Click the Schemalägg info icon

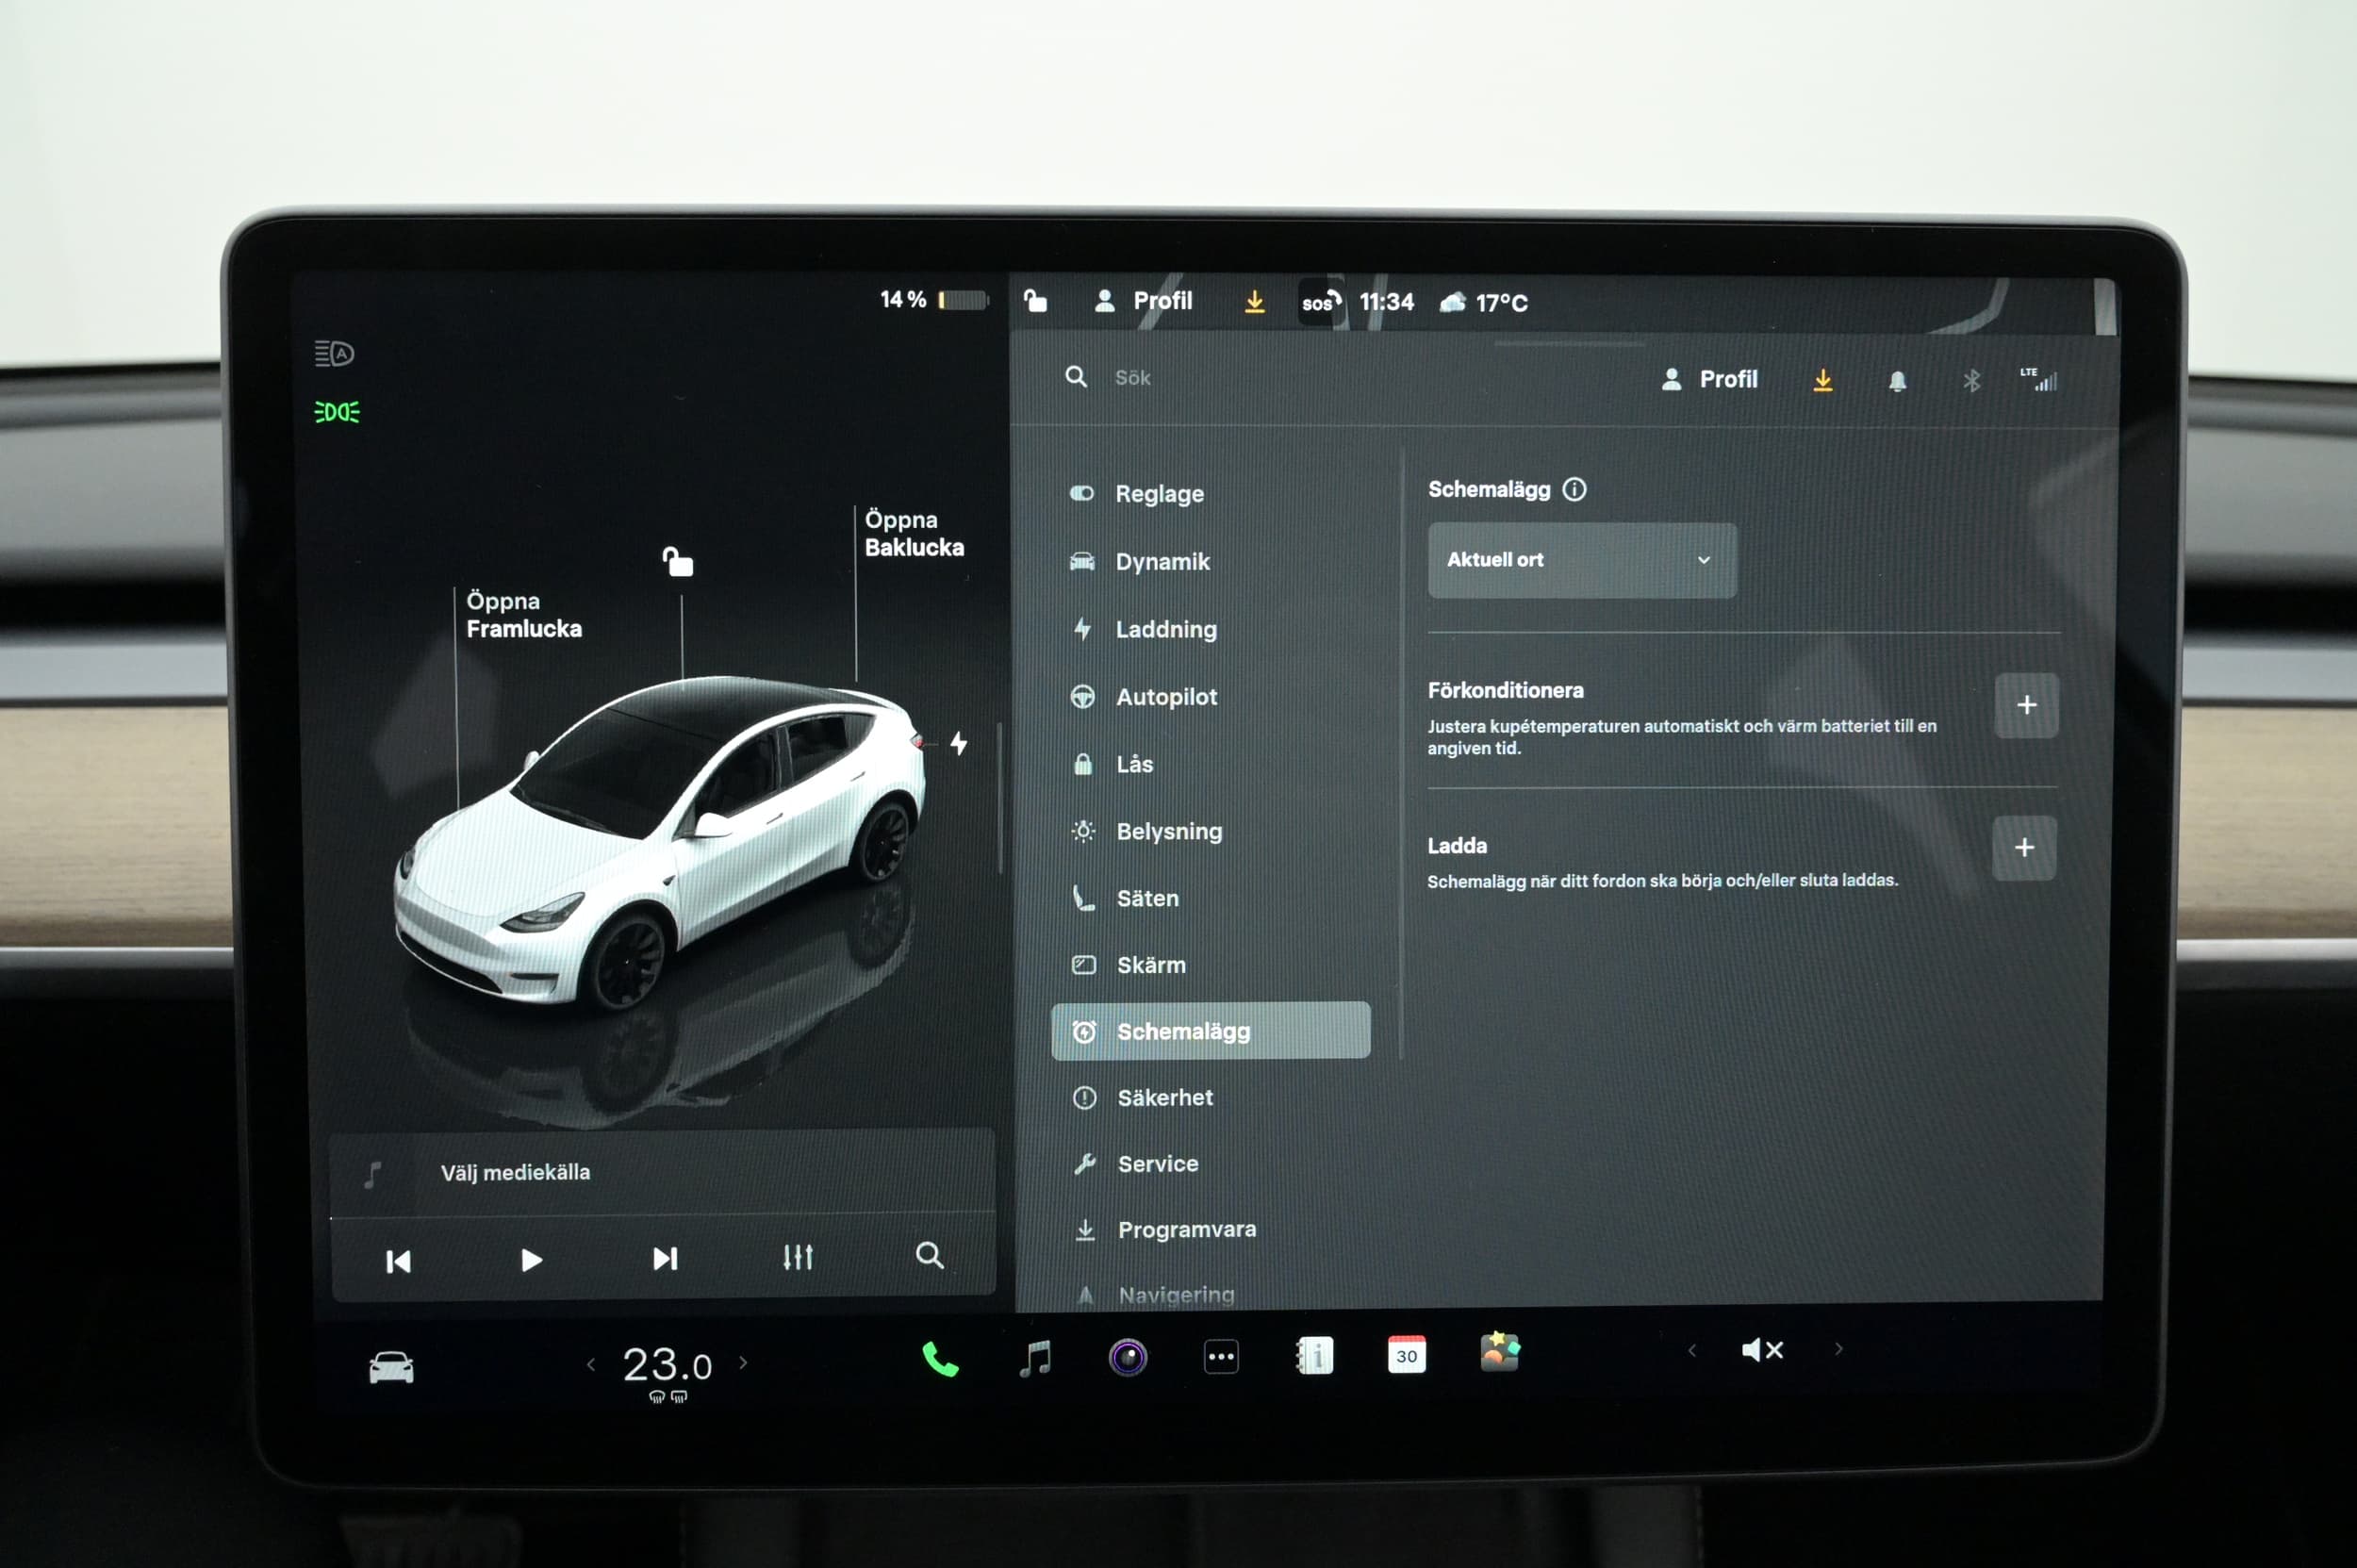[x=1574, y=489]
